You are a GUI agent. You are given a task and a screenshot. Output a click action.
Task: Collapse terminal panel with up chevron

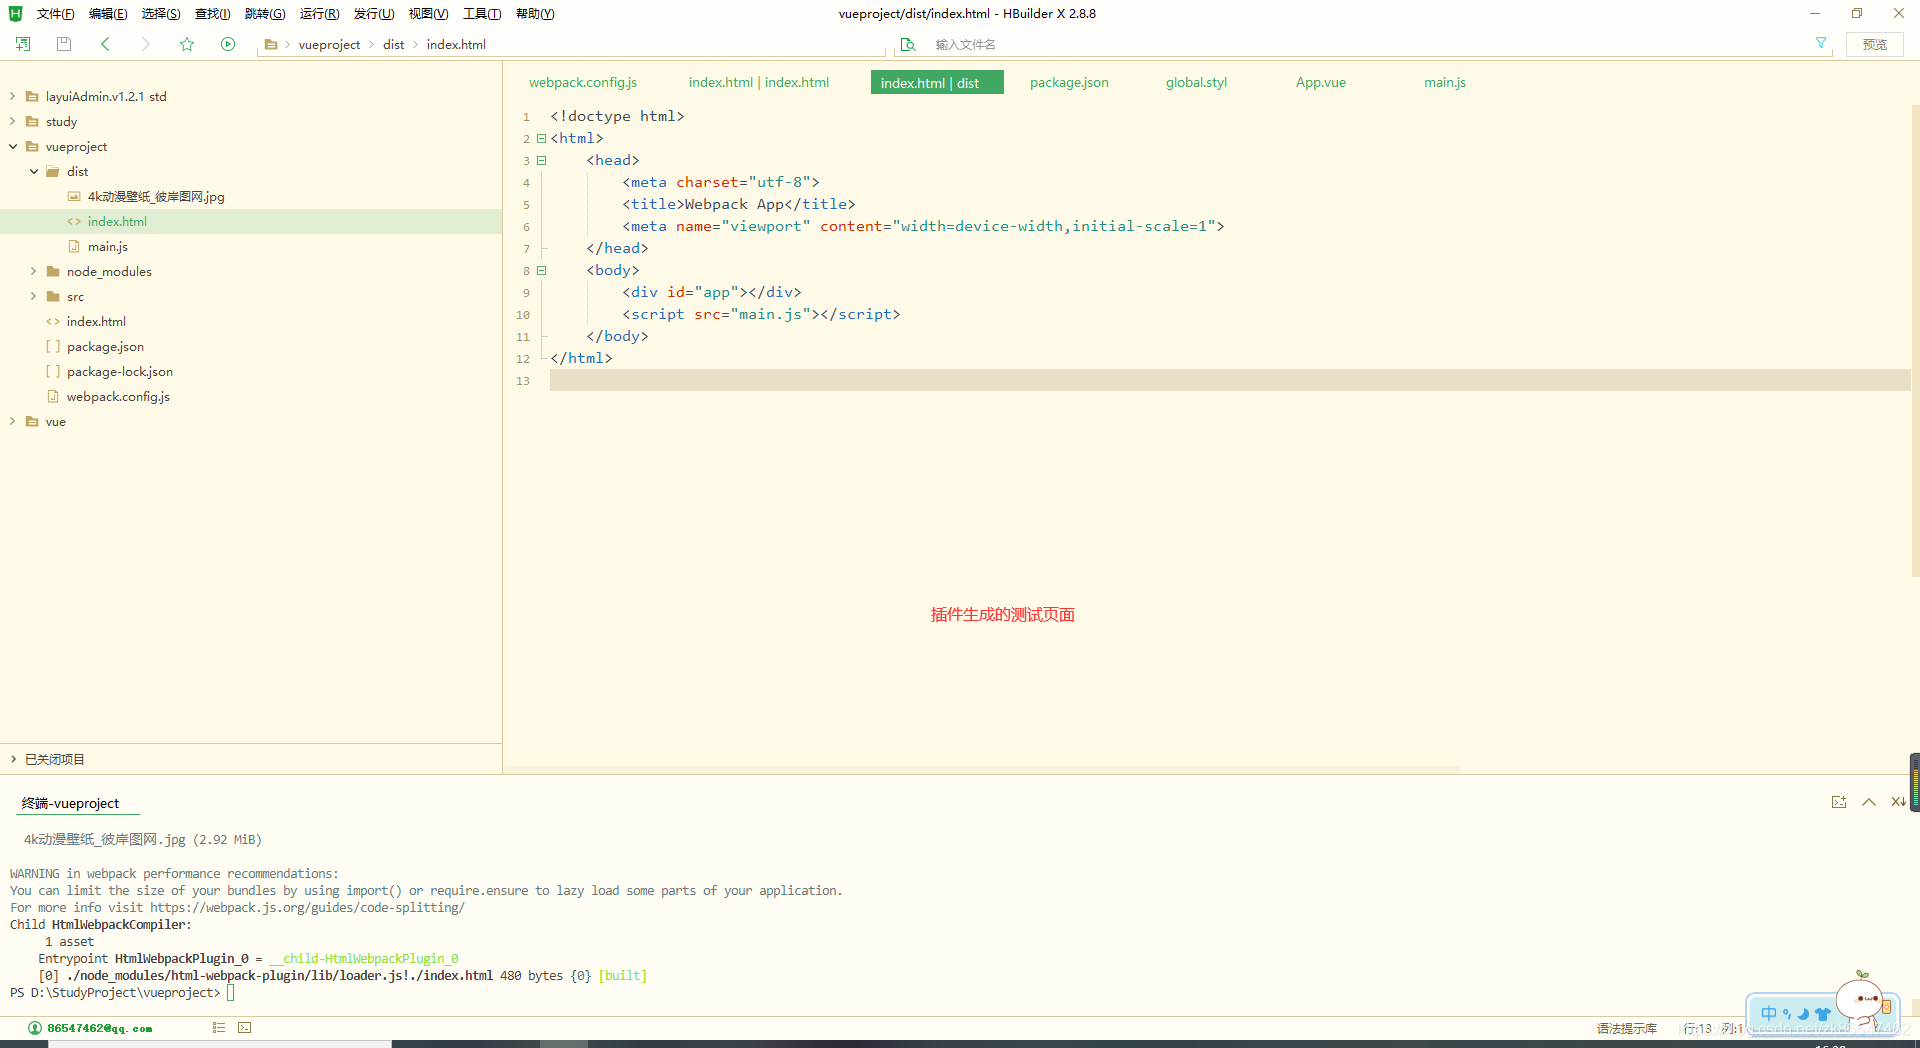[1869, 802]
